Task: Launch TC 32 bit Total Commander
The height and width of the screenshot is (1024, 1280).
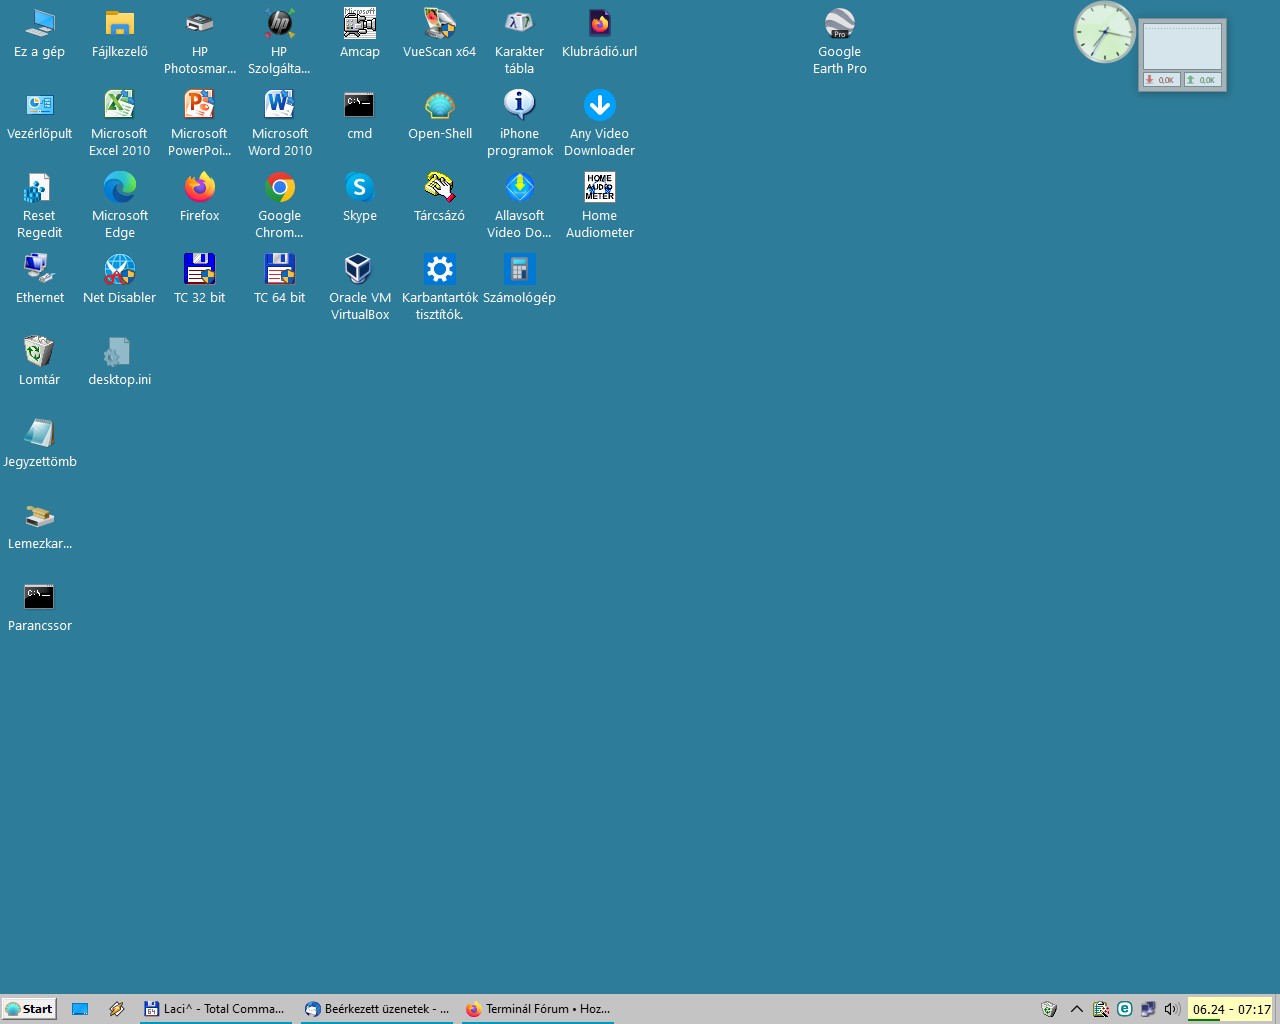Action: click(x=200, y=279)
